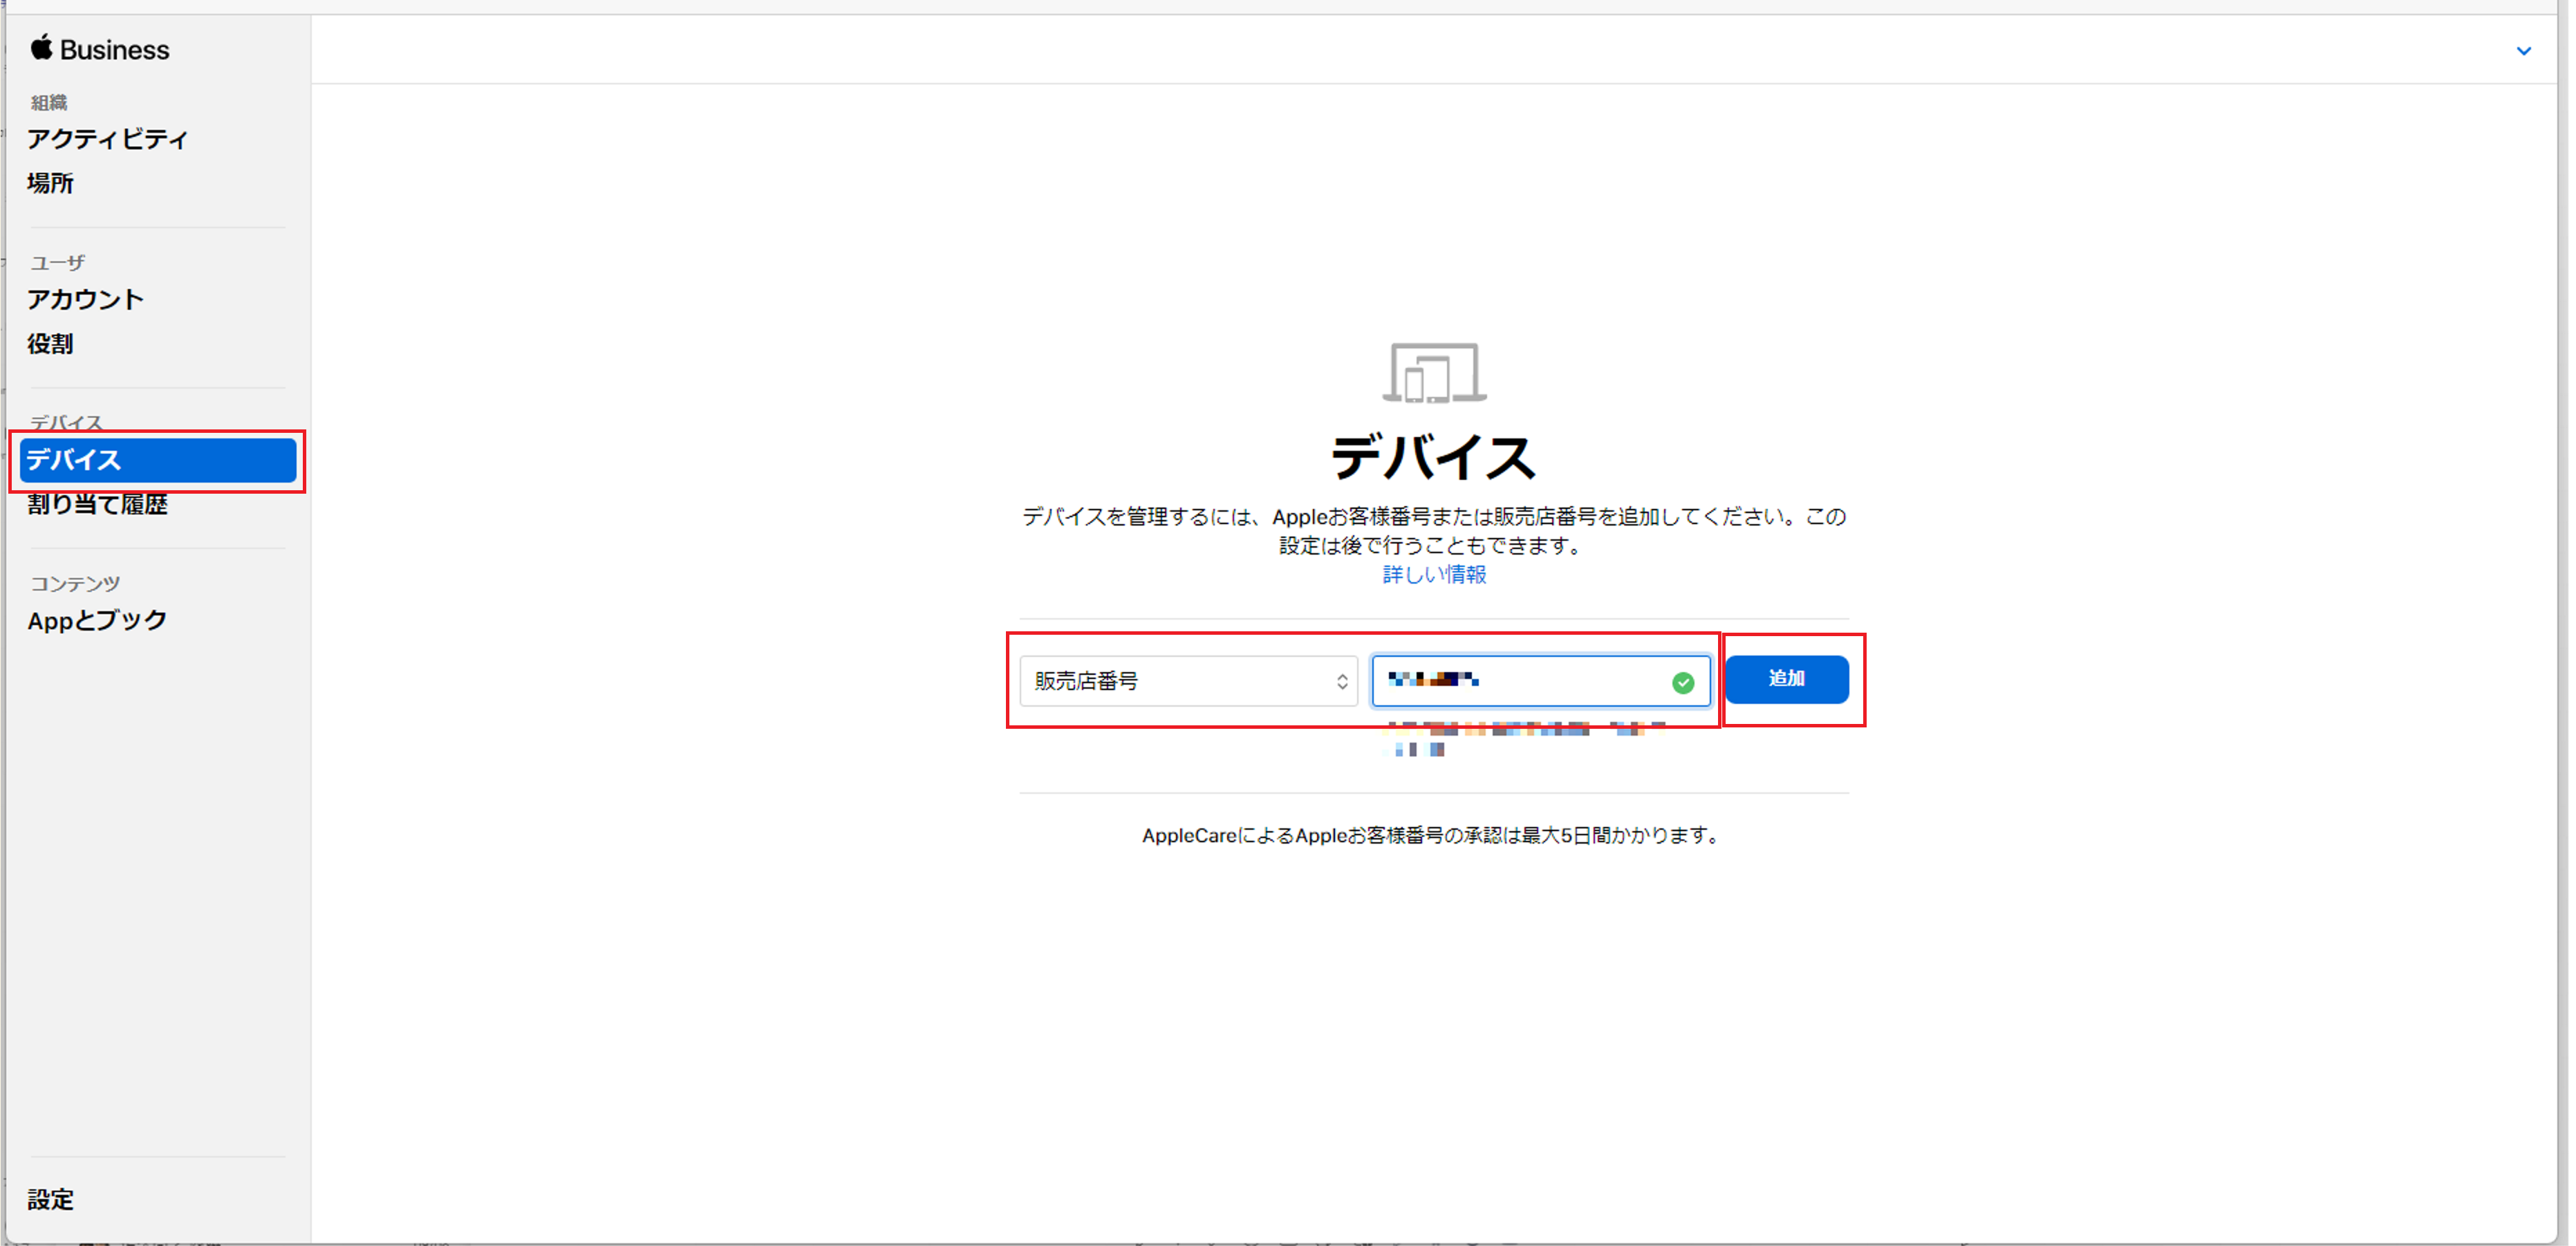
Task: Click the green checkmark validation icon
Action: (1683, 682)
